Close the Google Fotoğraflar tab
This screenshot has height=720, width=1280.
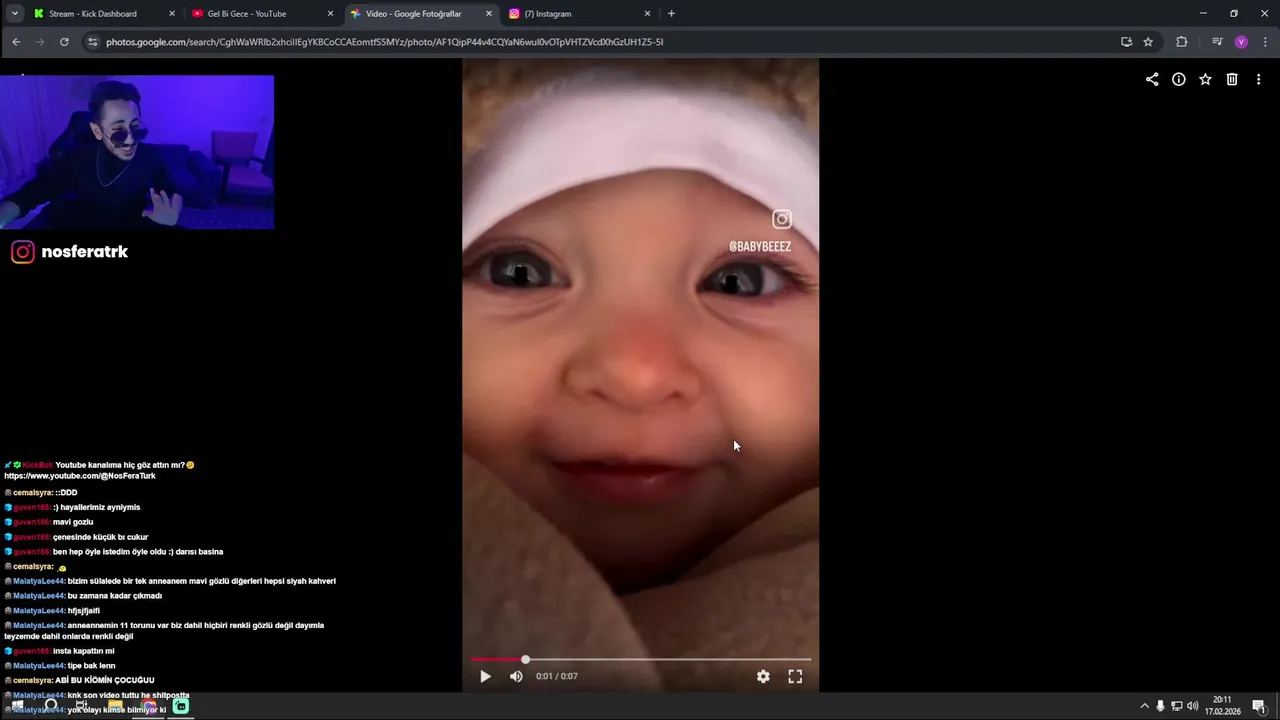point(489,14)
